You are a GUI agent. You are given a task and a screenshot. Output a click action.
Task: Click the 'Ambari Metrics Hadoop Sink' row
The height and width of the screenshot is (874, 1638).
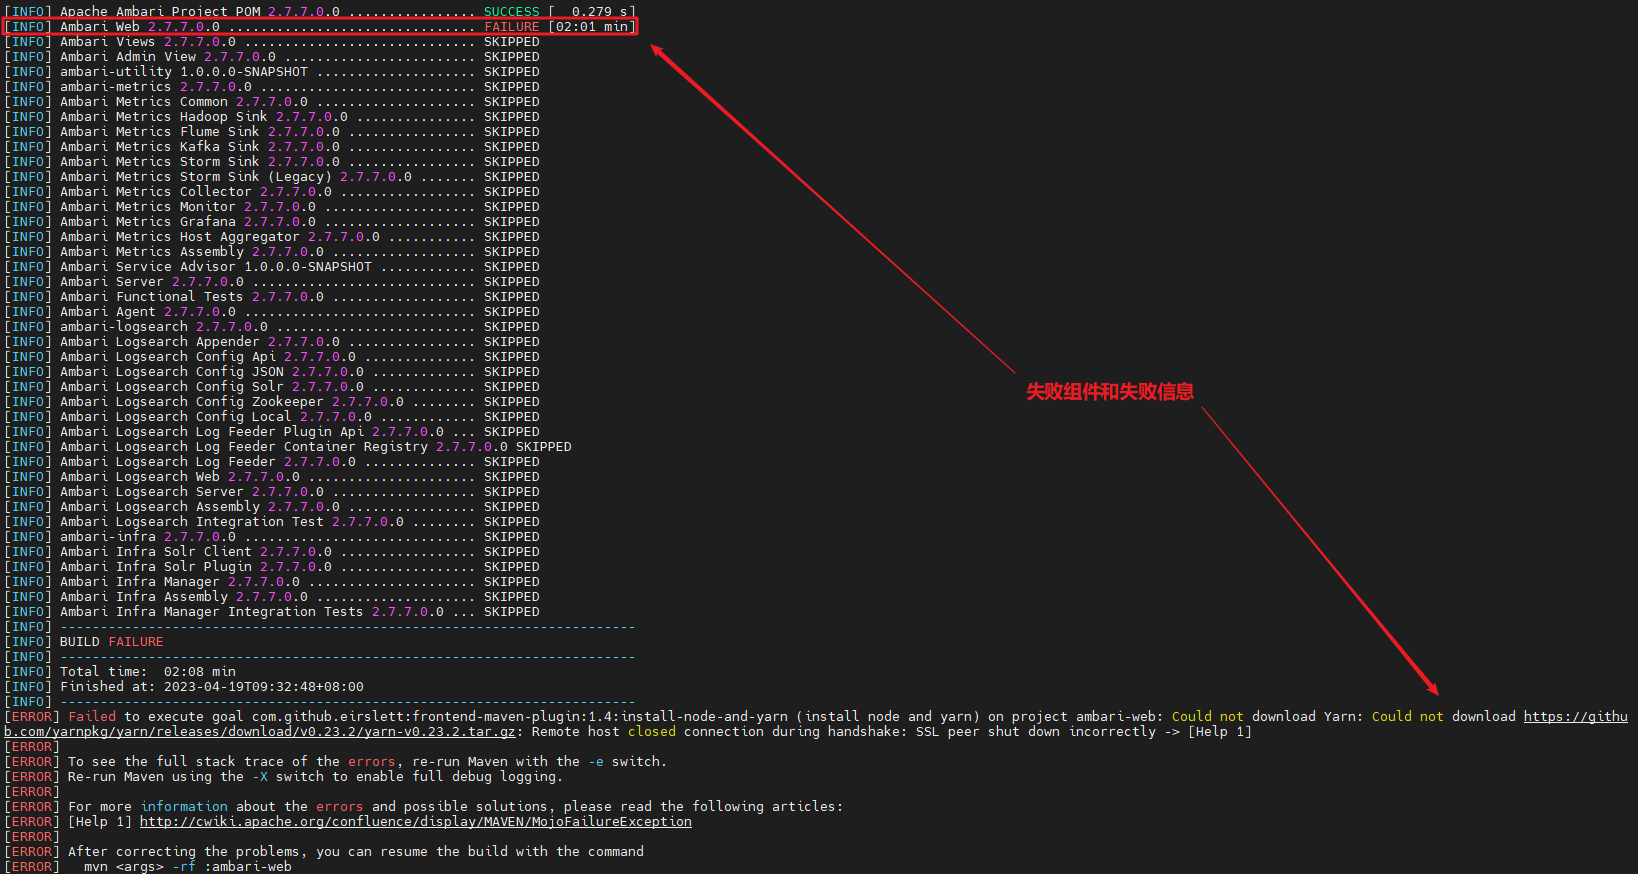pyautogui.click(x=272, y=117)
